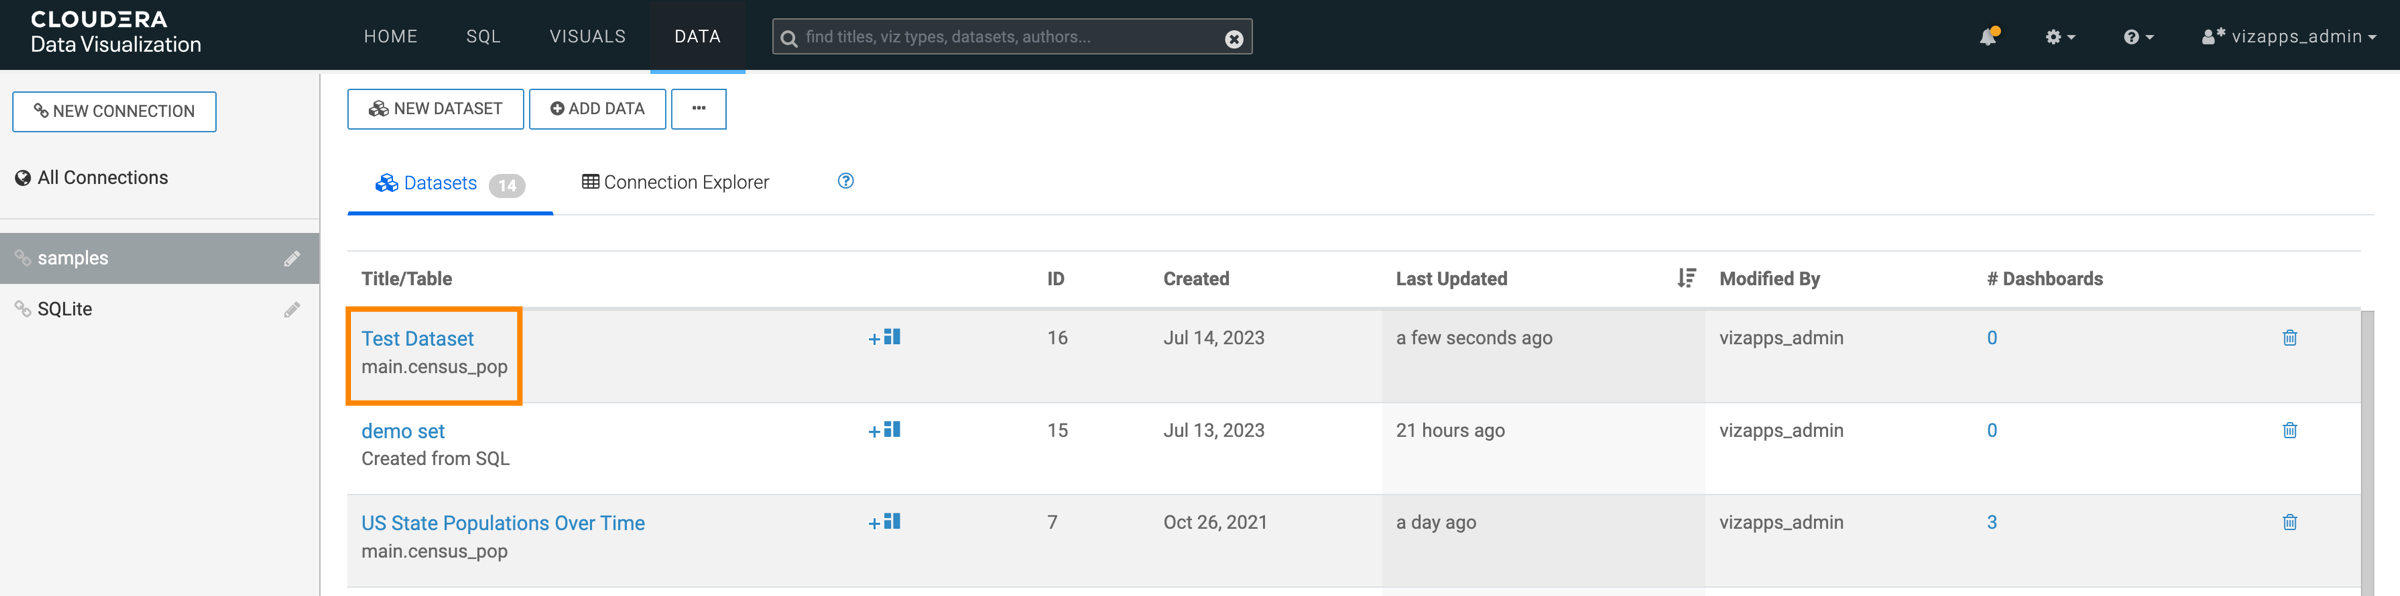Delete the Test Dataset using trash icon

coord(2289,338)
